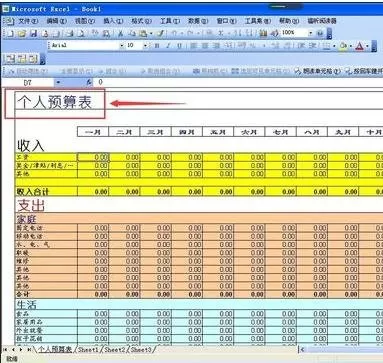Screen dimensions: 383x363
Task: Select the 个人预算表 title cell
Action: tap(54, 102)
